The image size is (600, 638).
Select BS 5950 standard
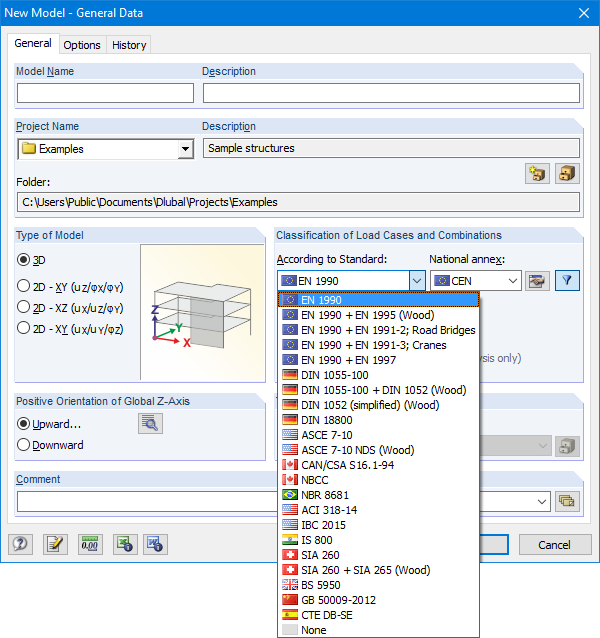[378, 585]
